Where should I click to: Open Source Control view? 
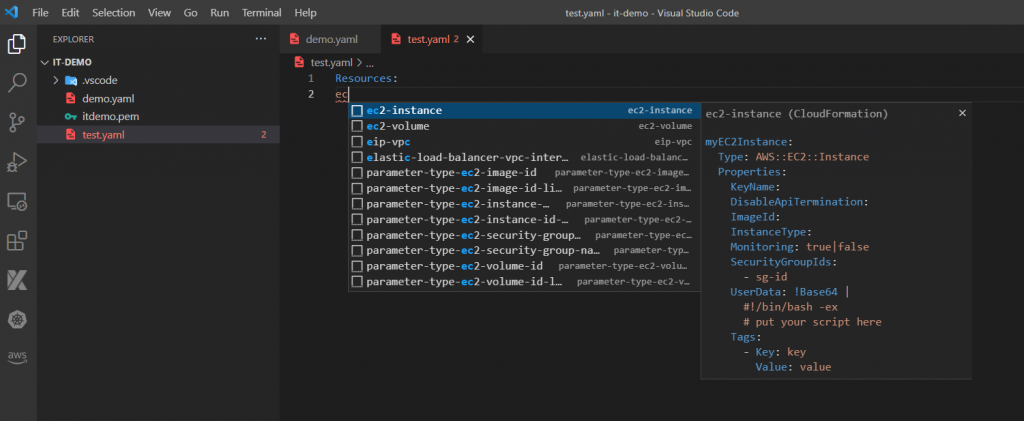point(17,122)
